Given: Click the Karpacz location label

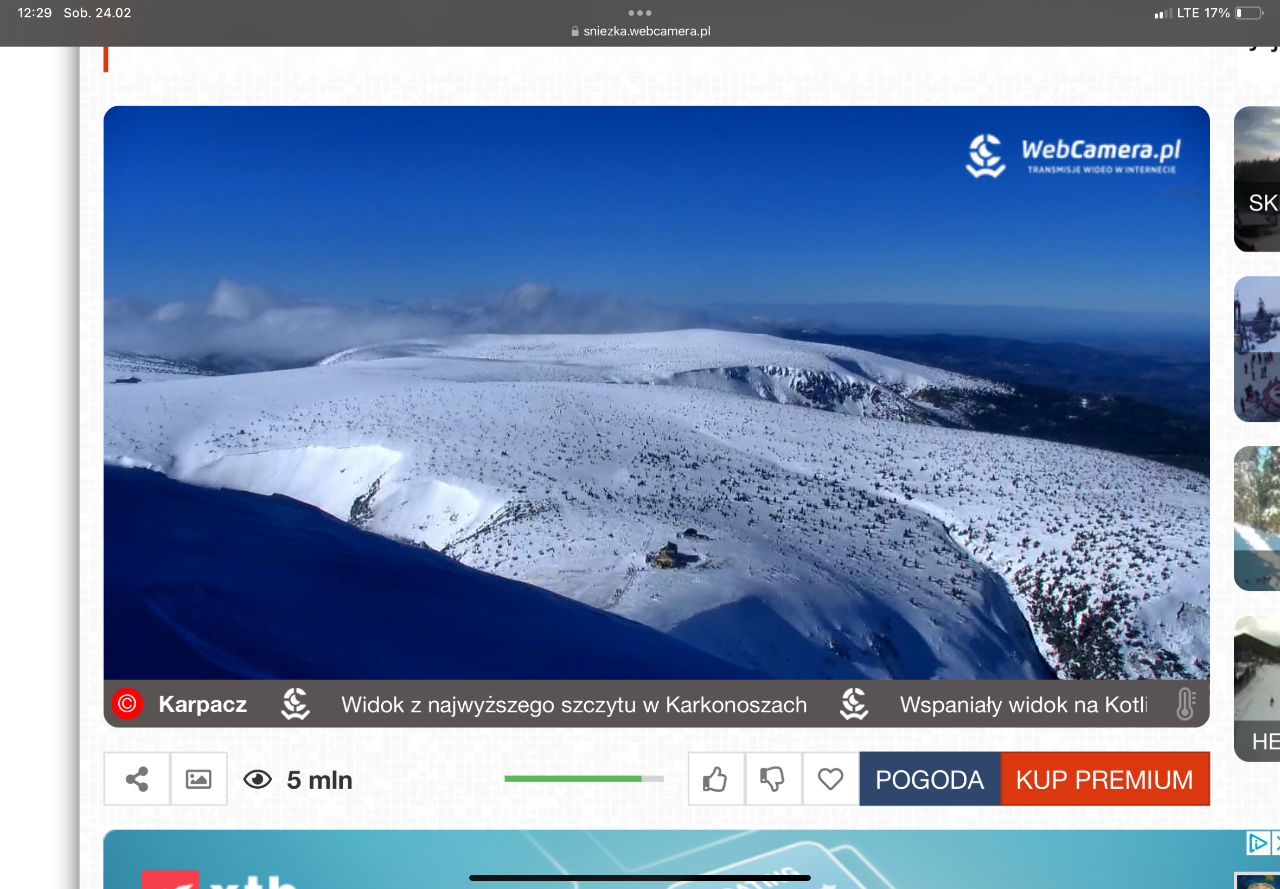Looking at the screenshot, I should click(203, 704).
